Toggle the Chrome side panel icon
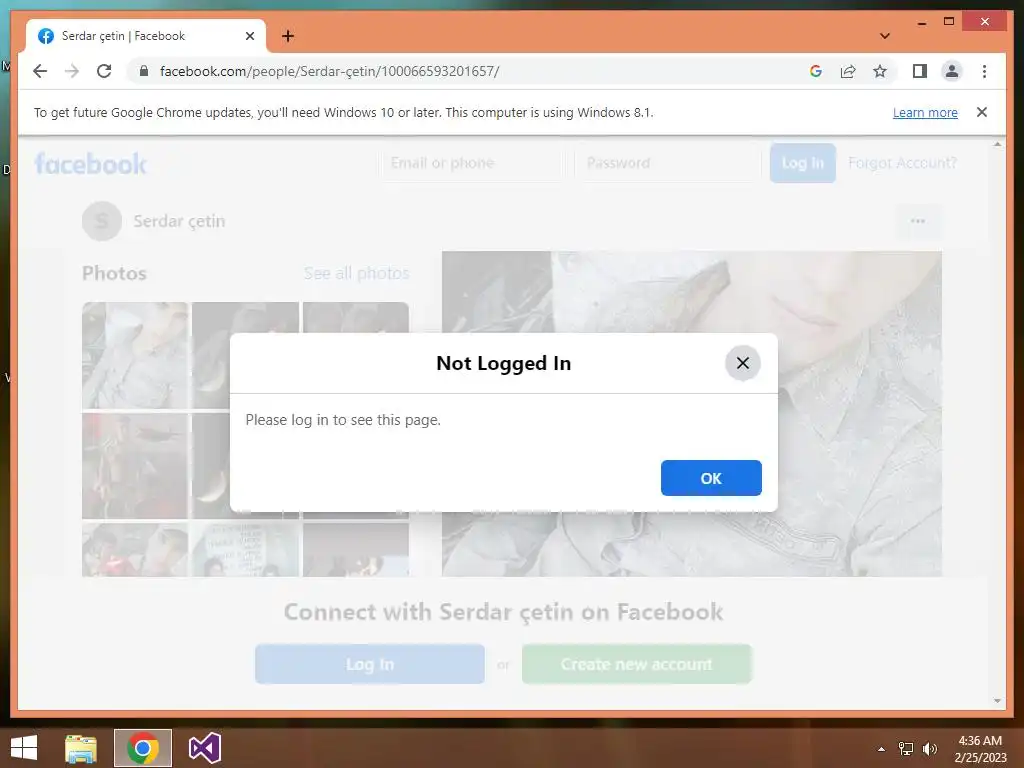The image size is (1024, 768). (x=920, y=71)
